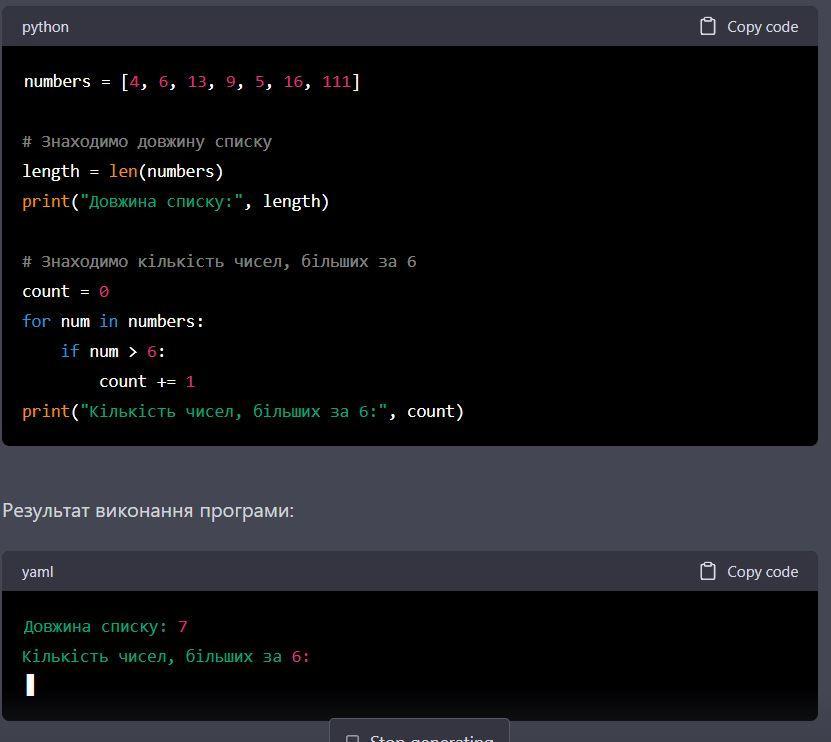831x742 pixels.
Task: Click text 'Результат виконання програми:'
Action: click(148, 511)
